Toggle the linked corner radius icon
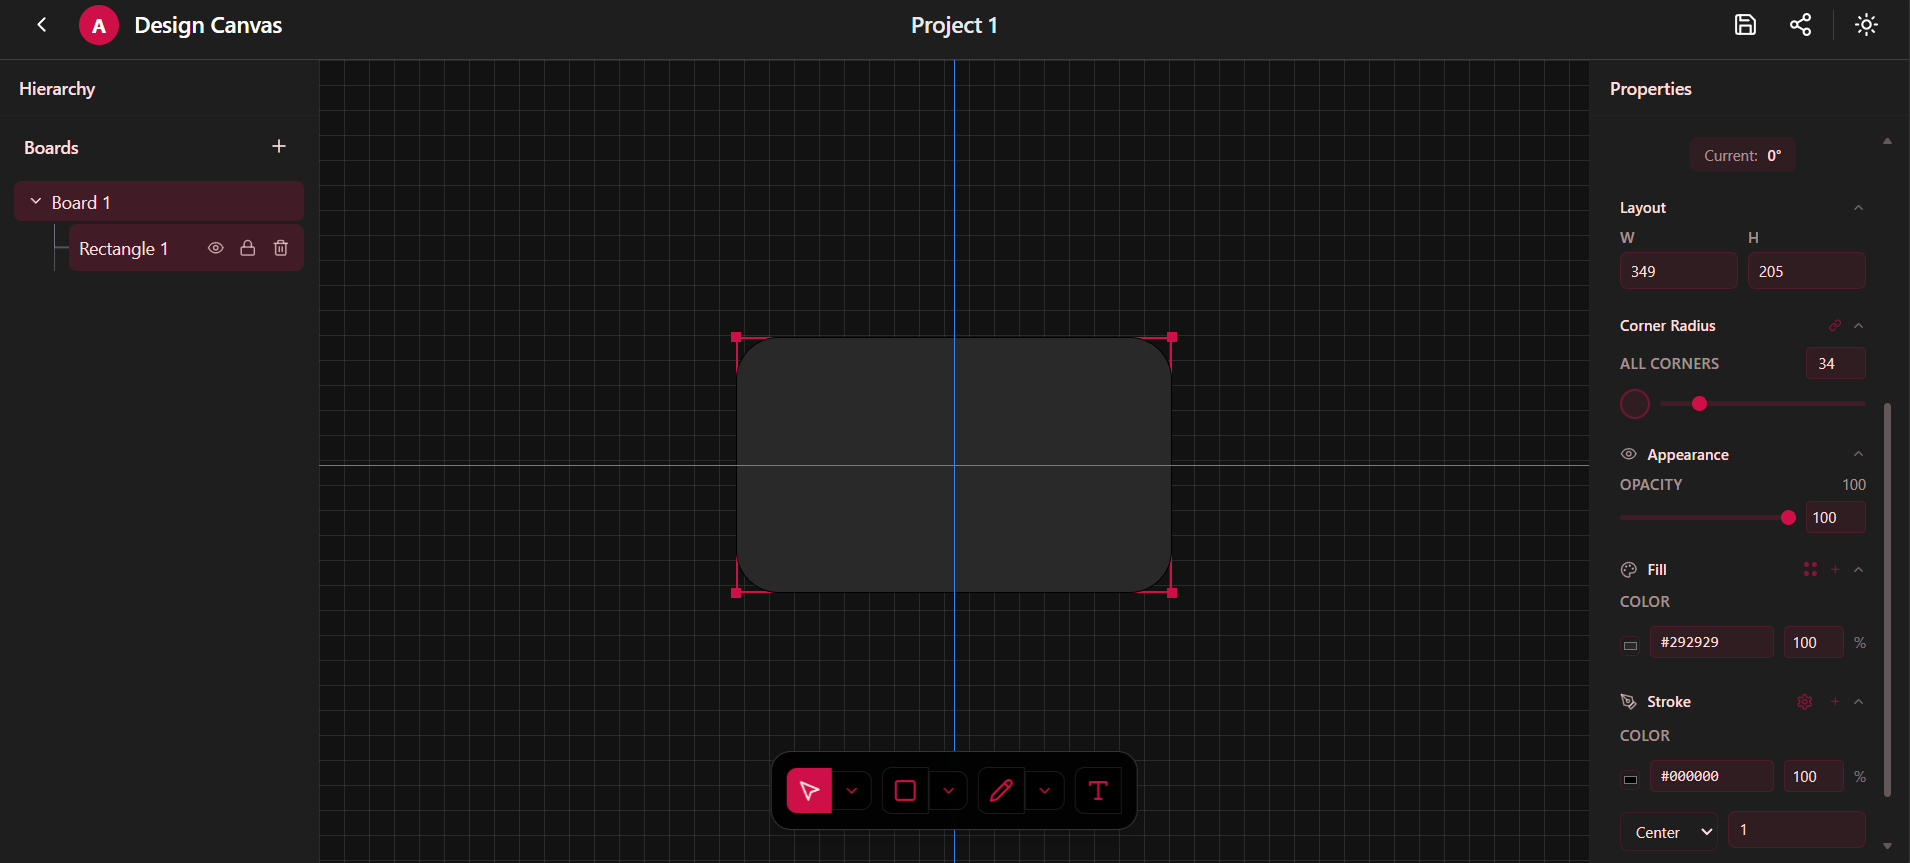This screenshot has width=1910, height=863. (1835, 326)
